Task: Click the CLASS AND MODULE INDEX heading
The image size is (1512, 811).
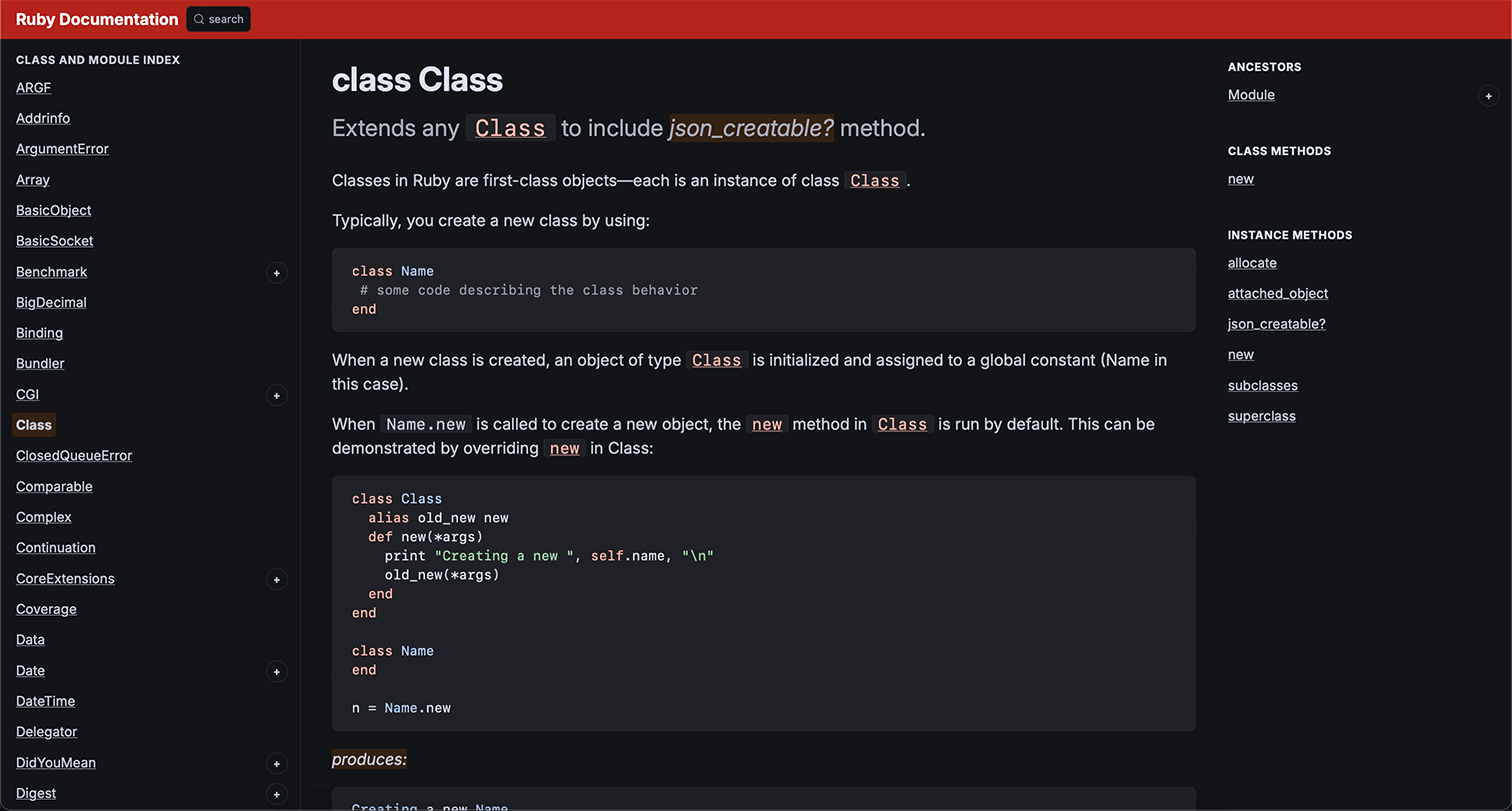Action: click(x=98, y=60)
